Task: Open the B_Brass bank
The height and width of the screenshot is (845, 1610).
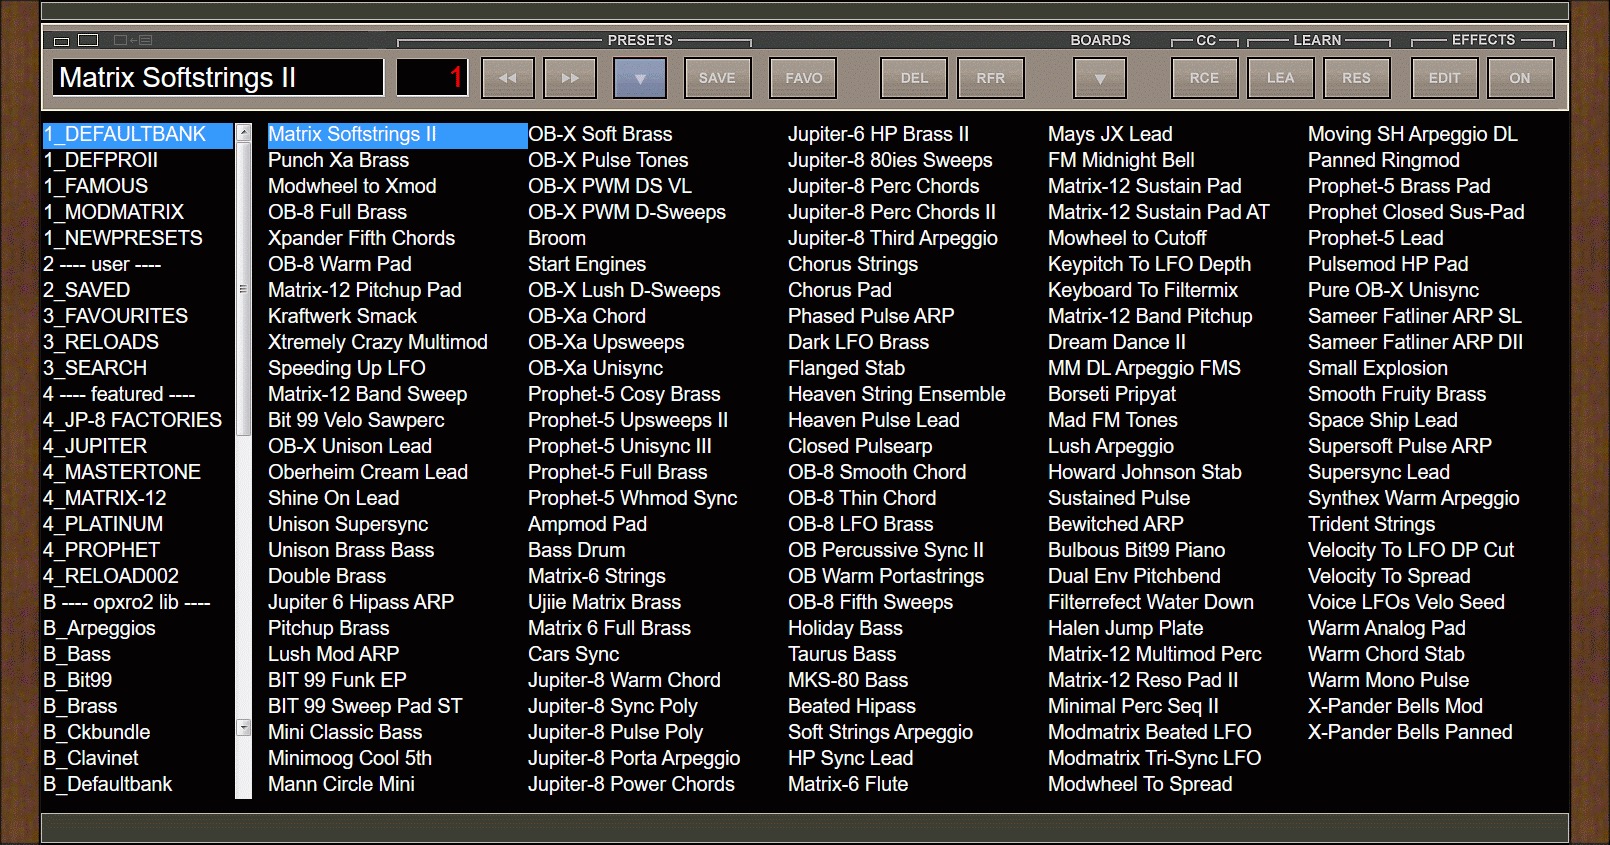Action: (x=81, y=706)
